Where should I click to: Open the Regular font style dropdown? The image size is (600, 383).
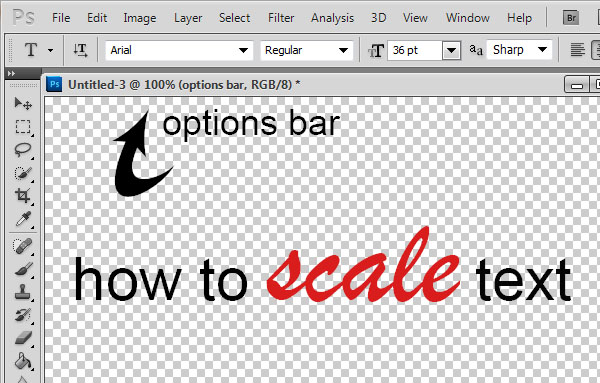coord(307,50)
